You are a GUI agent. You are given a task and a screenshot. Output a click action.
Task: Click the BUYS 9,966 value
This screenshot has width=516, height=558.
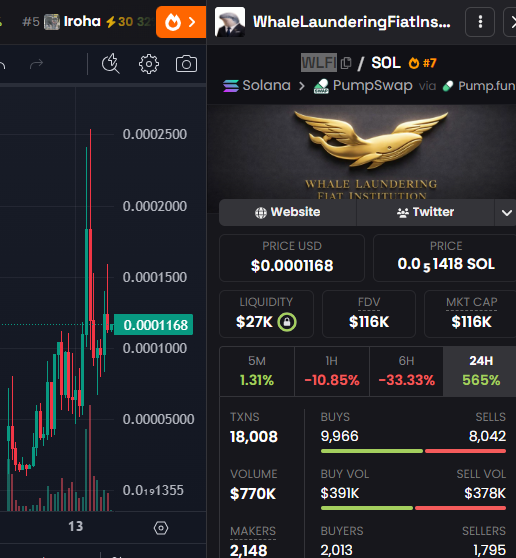[x=339, y=436]
